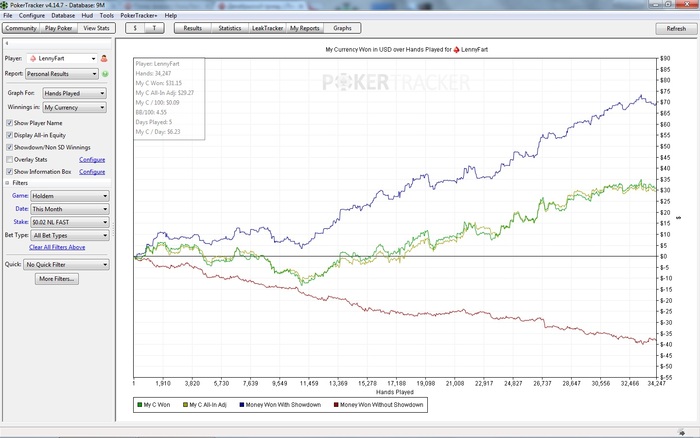Click the green My C Won legend swatch
The height and width of the screenshot is (438, 700).
pos(140,405)
